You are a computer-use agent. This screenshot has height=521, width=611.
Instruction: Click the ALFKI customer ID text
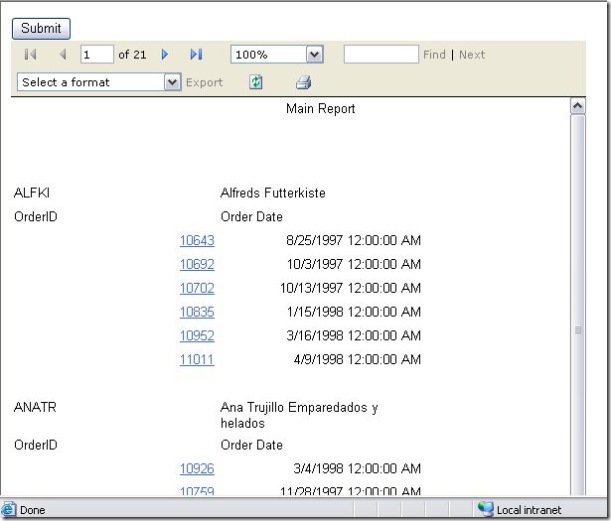tap(32, 193)
